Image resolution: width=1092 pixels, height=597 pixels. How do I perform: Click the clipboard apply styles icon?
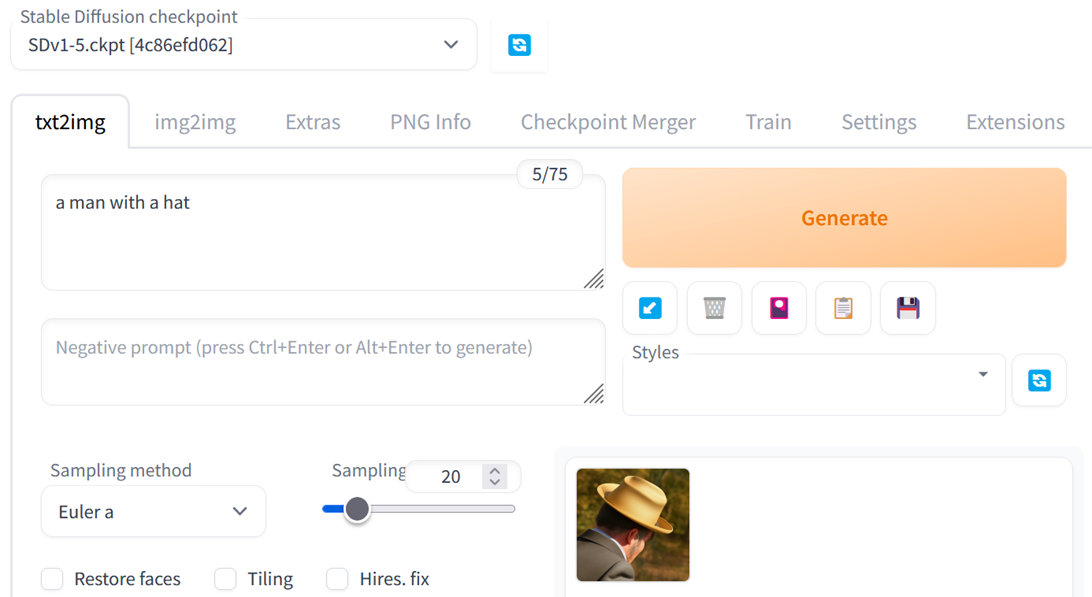(843, 308)
